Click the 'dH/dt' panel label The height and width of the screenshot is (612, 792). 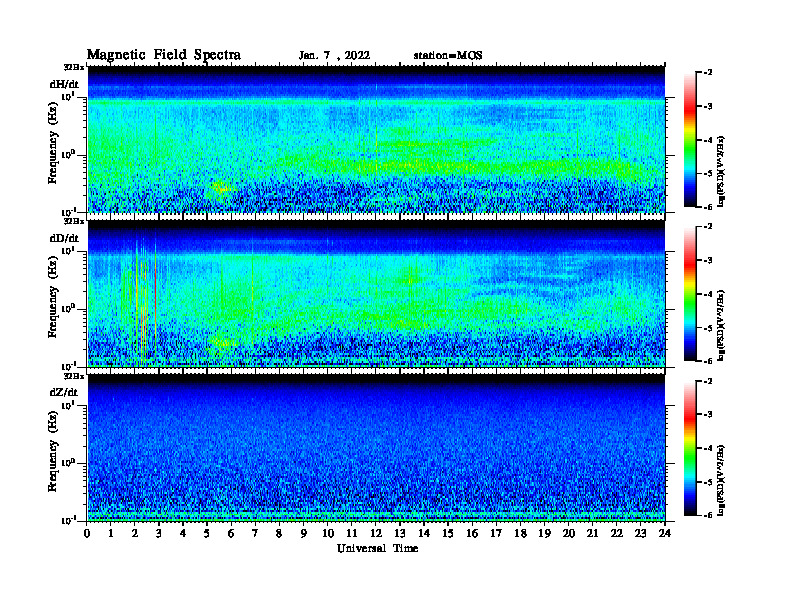(64, 84)
